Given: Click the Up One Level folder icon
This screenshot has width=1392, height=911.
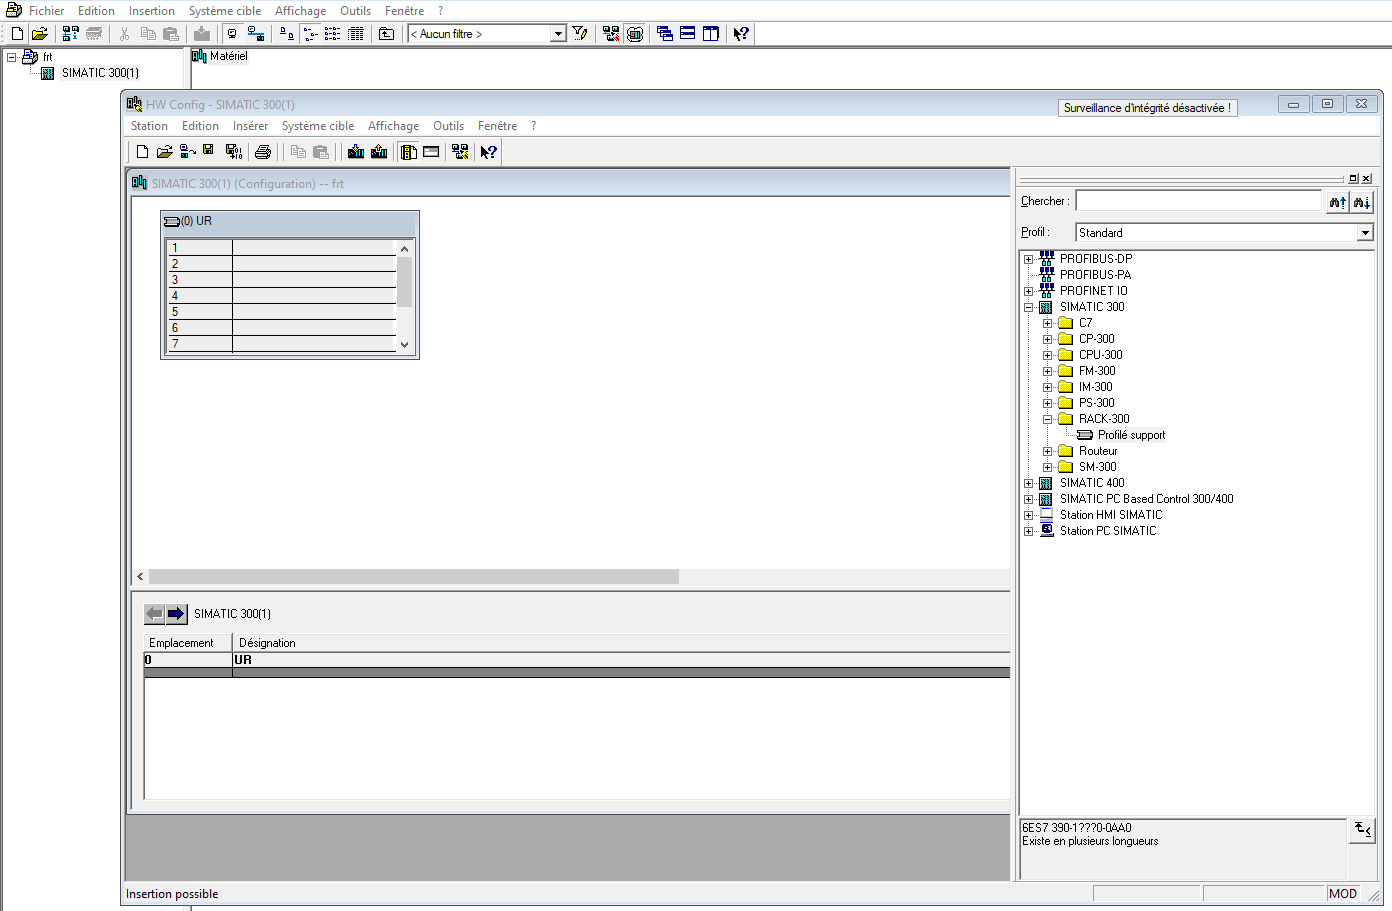Looking at the screenshot, I should point(386,33).
